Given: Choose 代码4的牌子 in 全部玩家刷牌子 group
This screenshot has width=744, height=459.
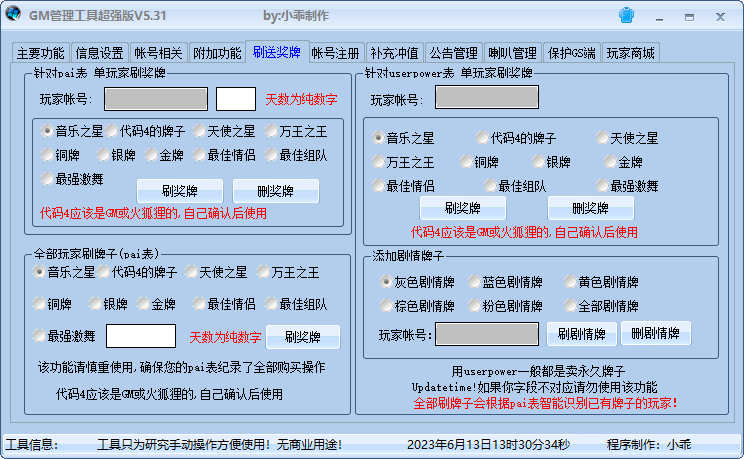Looking at the screenshot, I should point(138,272).
